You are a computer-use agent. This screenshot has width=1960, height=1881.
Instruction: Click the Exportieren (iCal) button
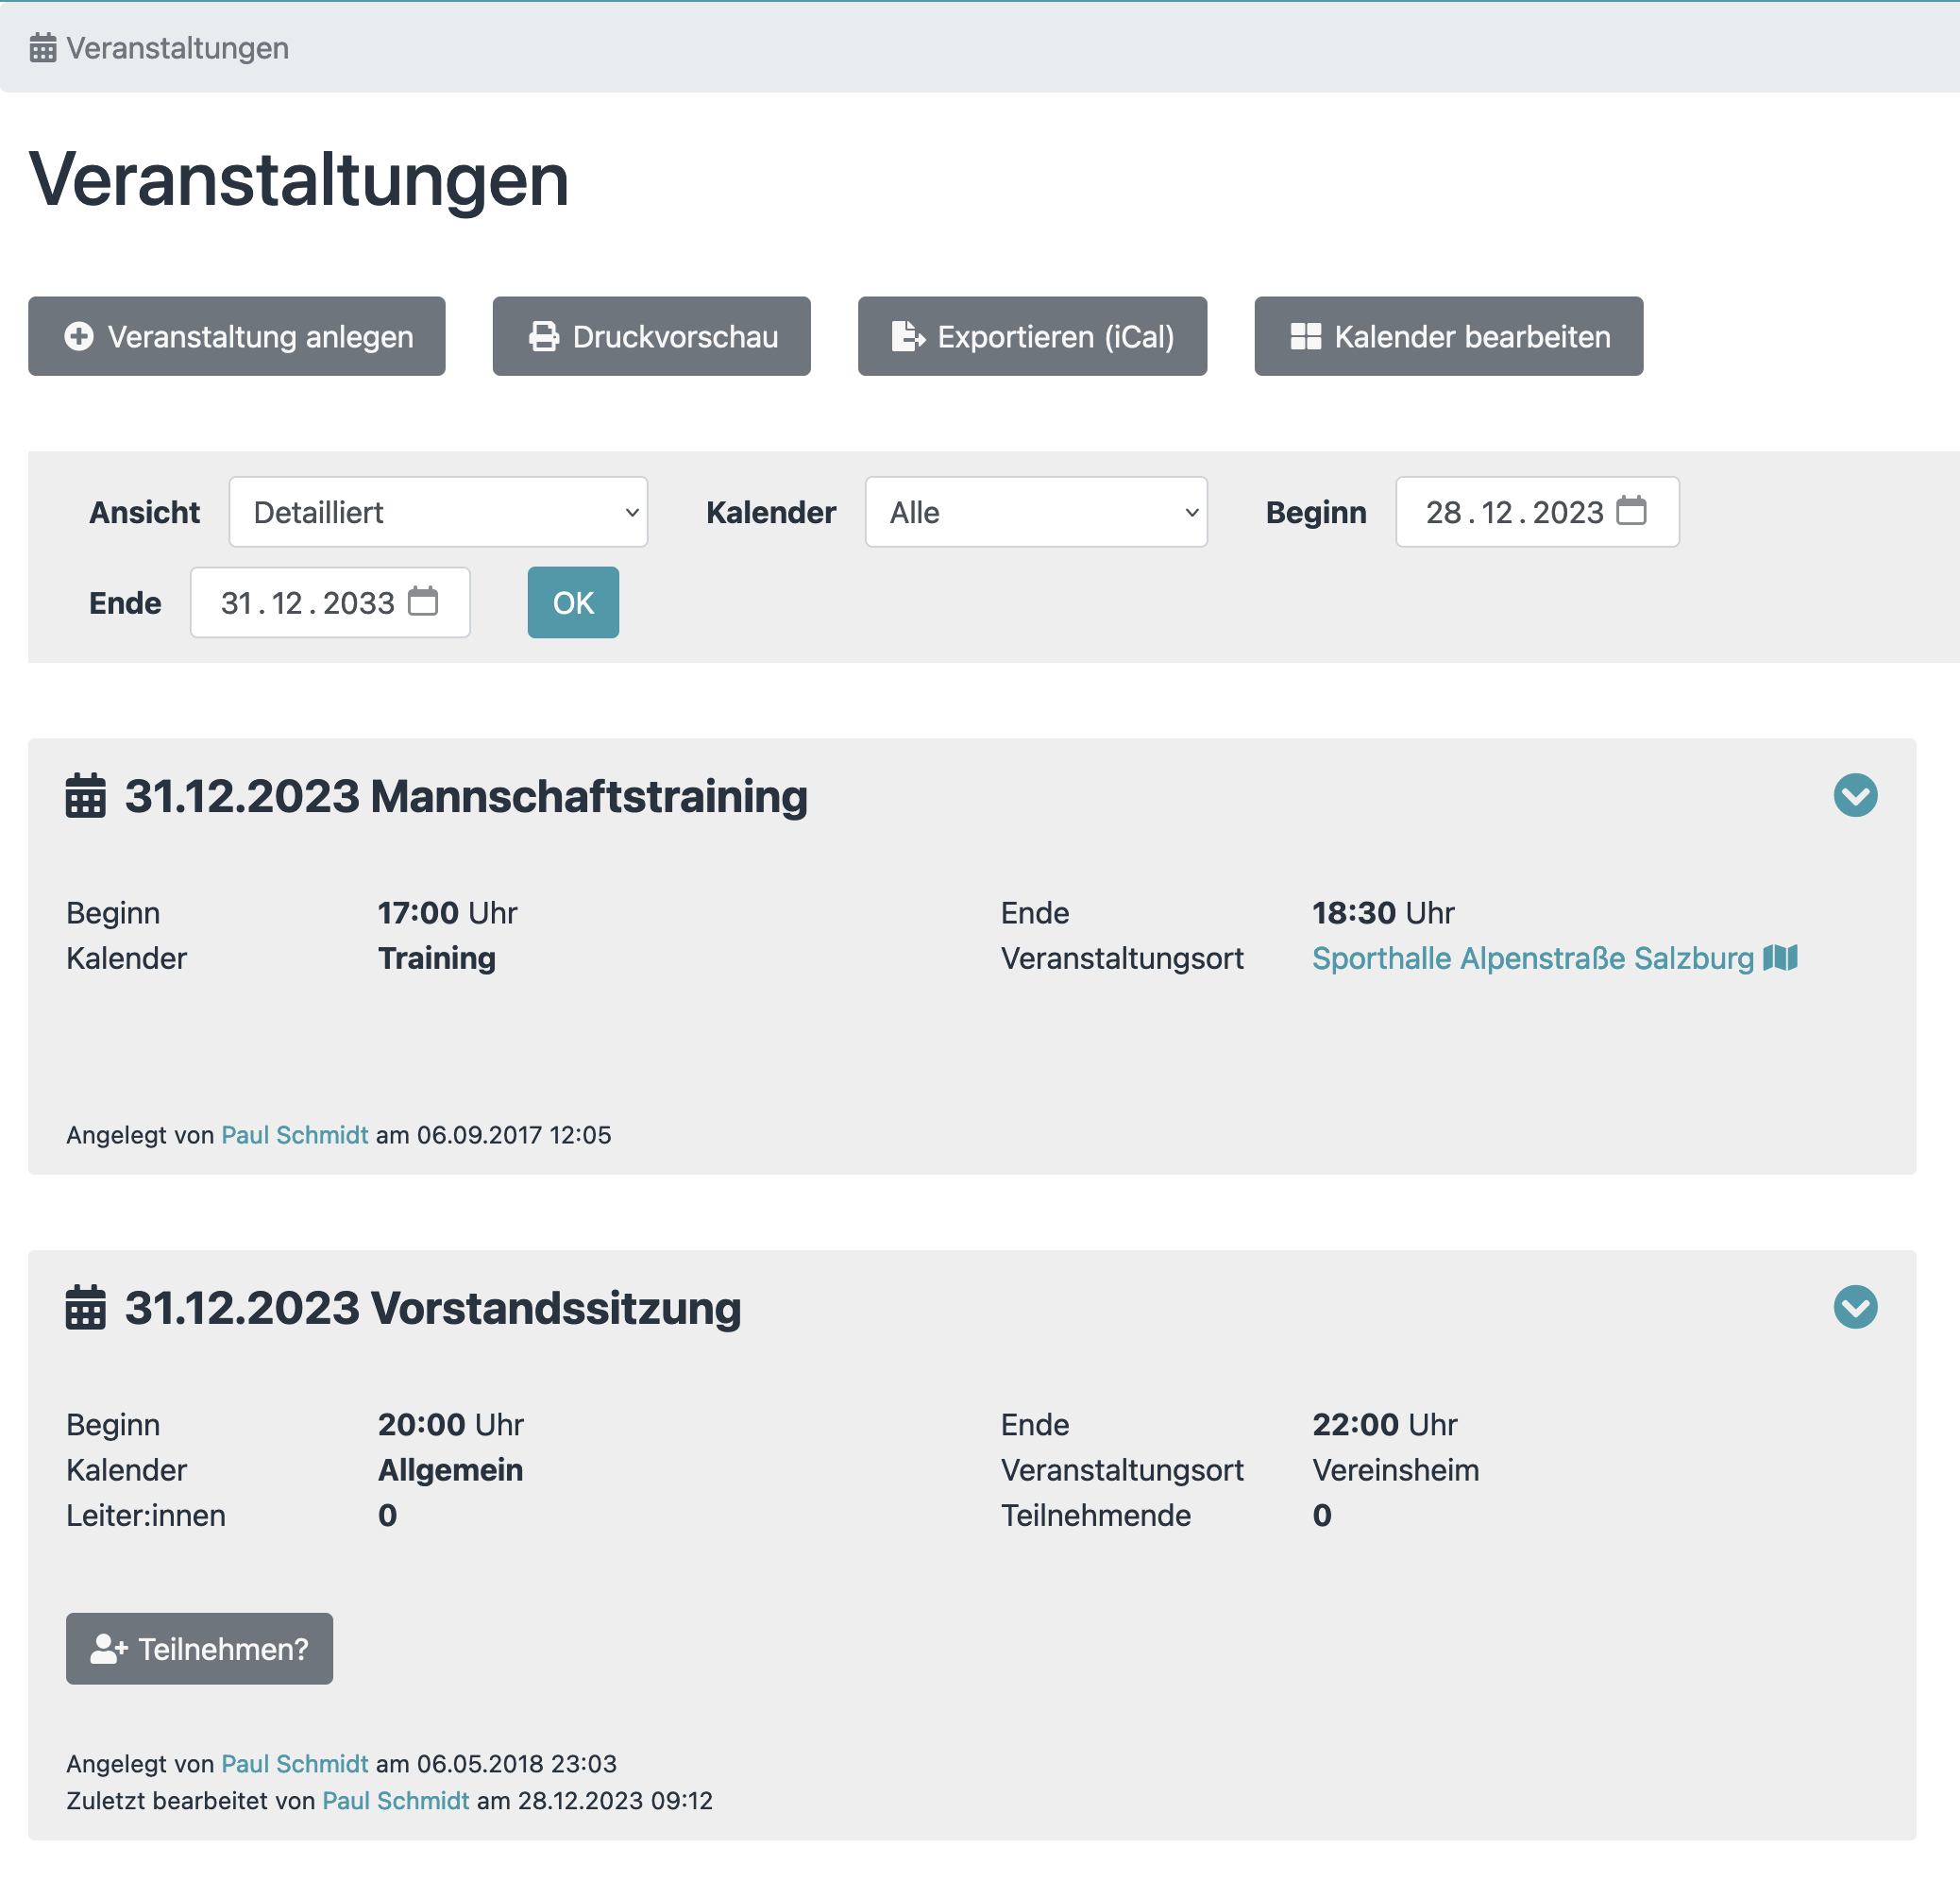pyautogui.click(x=1032, y=337)
